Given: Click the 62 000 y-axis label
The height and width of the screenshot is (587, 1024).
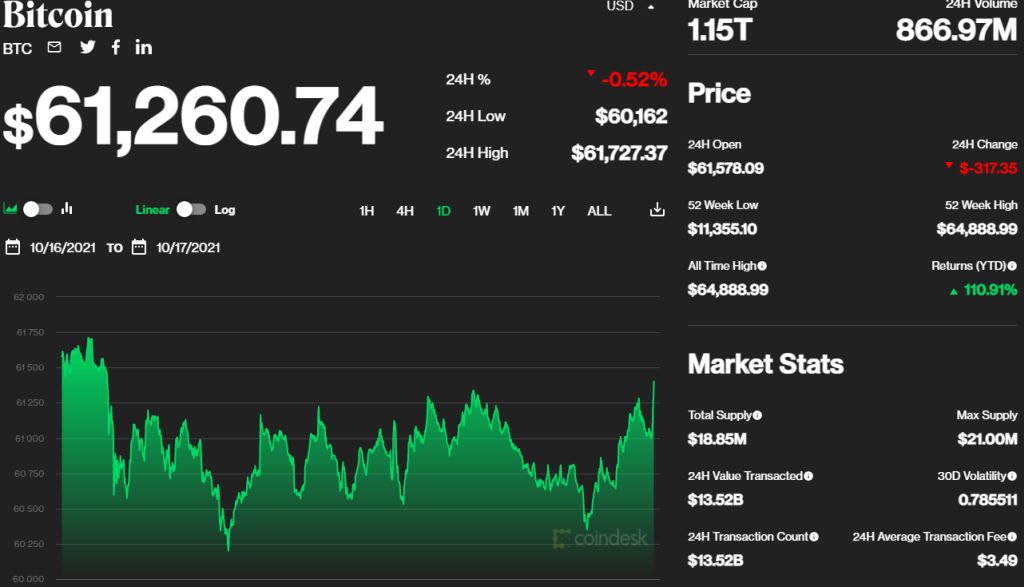Looking at the screenshot, I should tap(29, 297).
